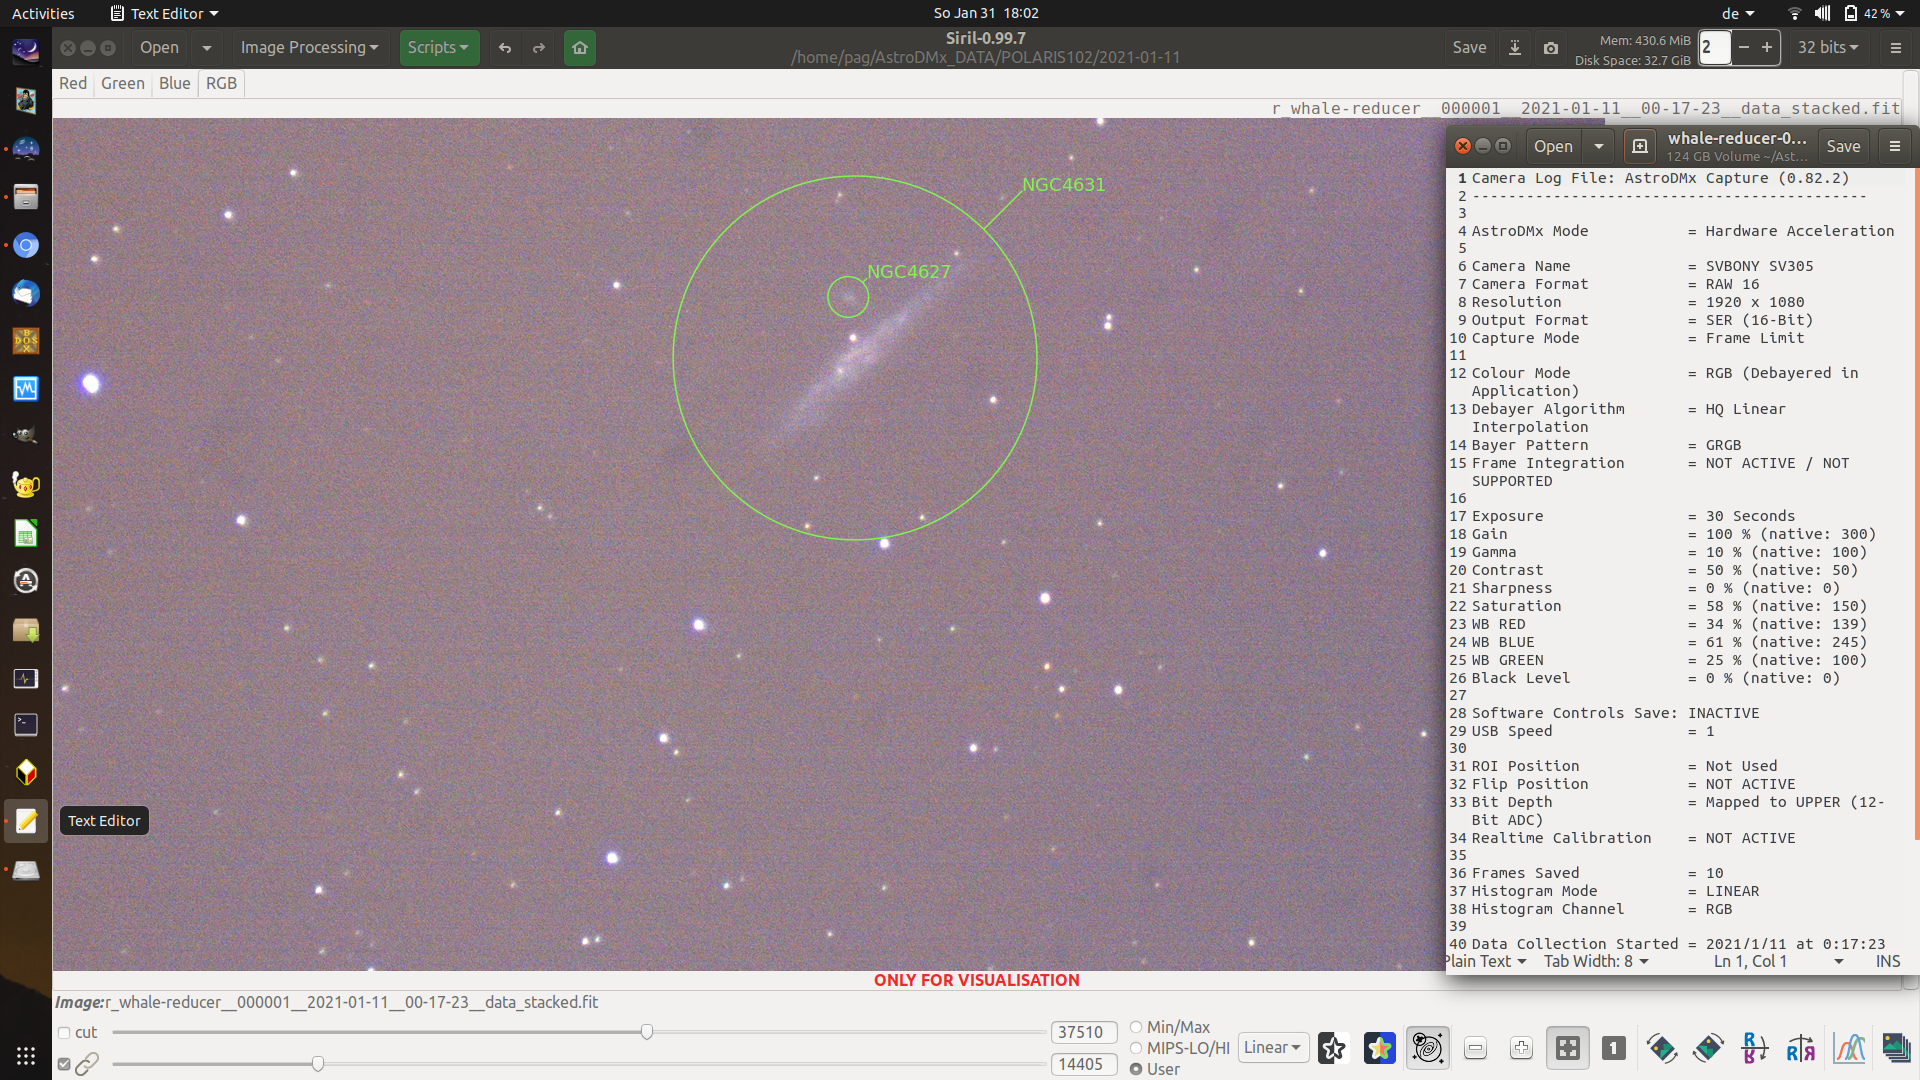Click the upper cutoff slider handle

tap(647, 1032)
